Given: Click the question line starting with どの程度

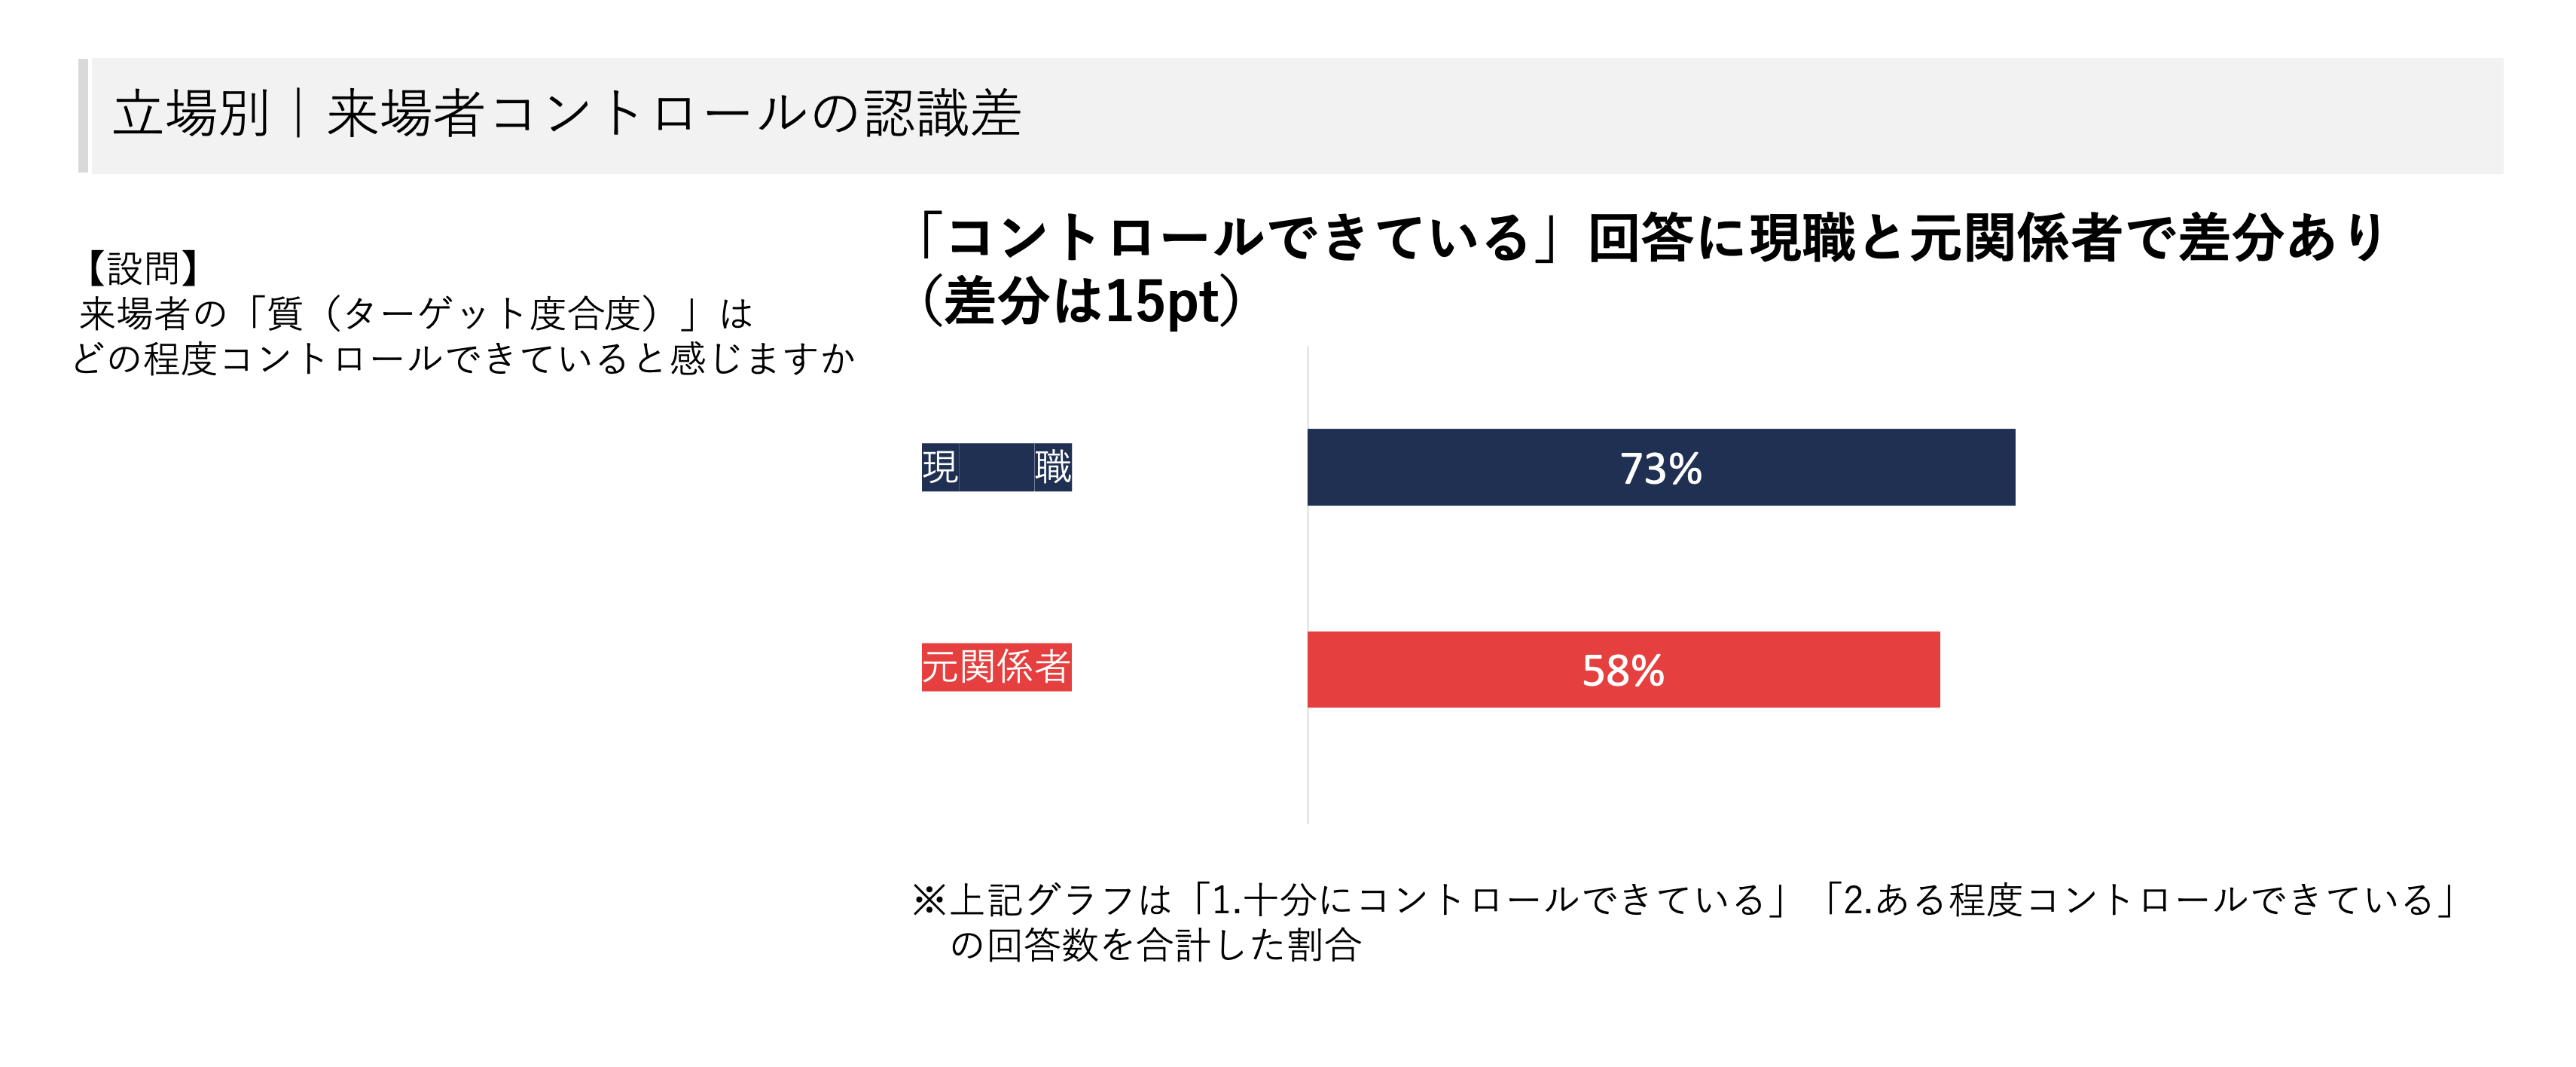Looking at the screenshot, I should pos(463,358).
